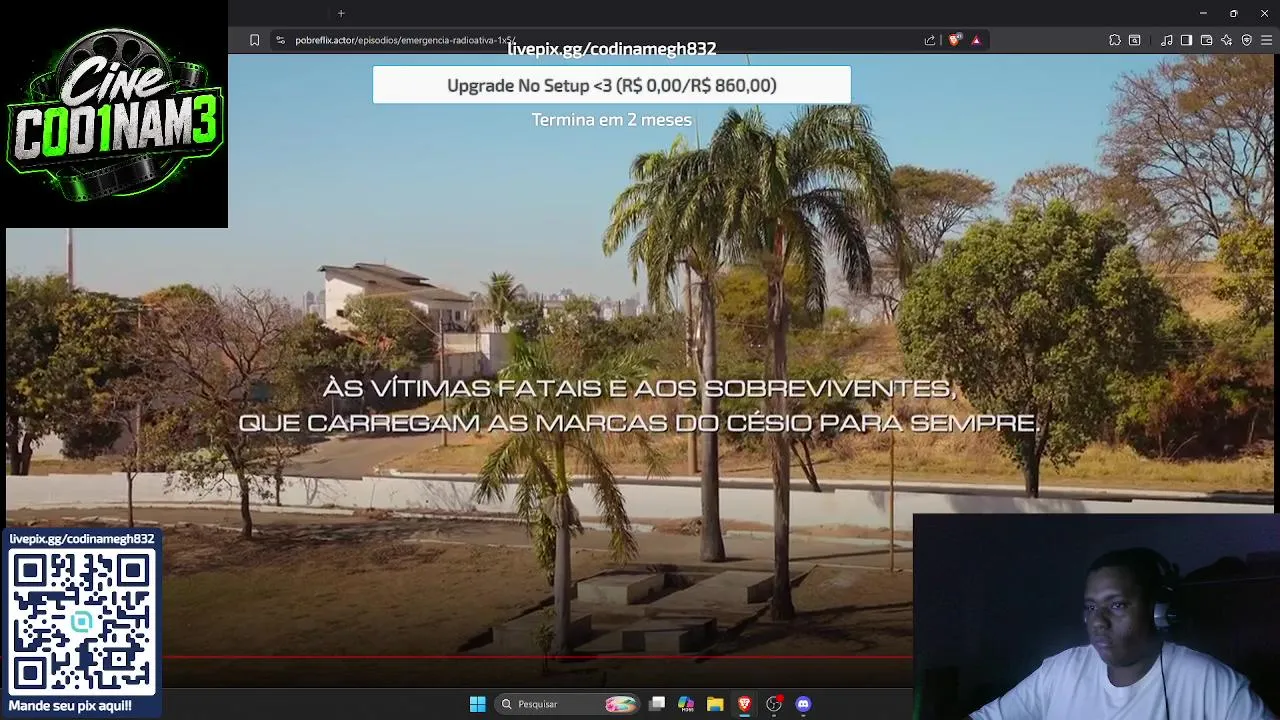
Task: Open Brave Leo AI sparkle icon
Action: 1226,40
